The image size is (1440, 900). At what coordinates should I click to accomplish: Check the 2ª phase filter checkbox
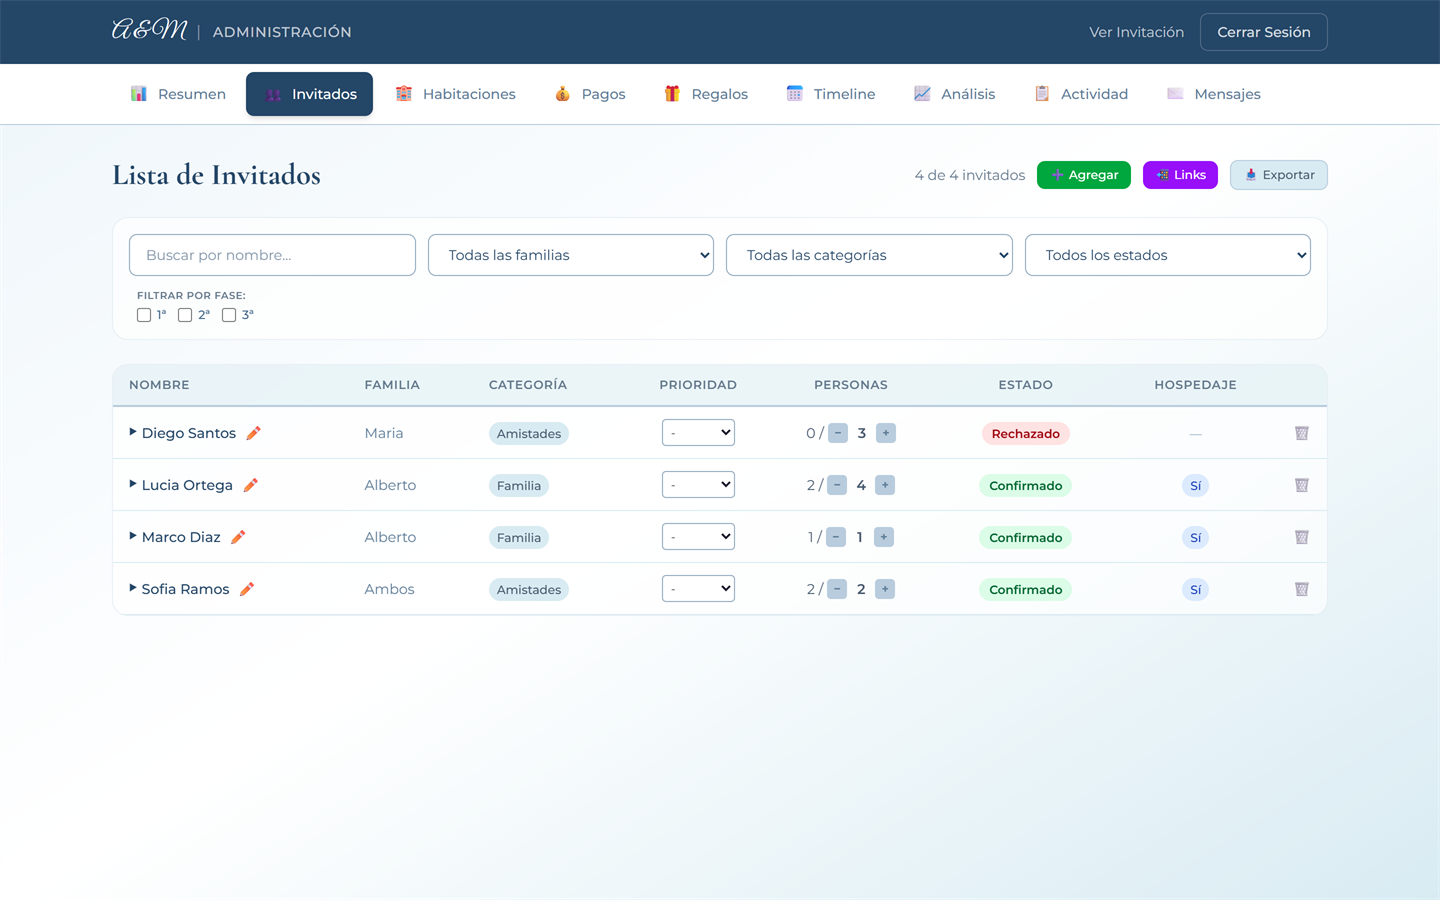click(185, 315)
